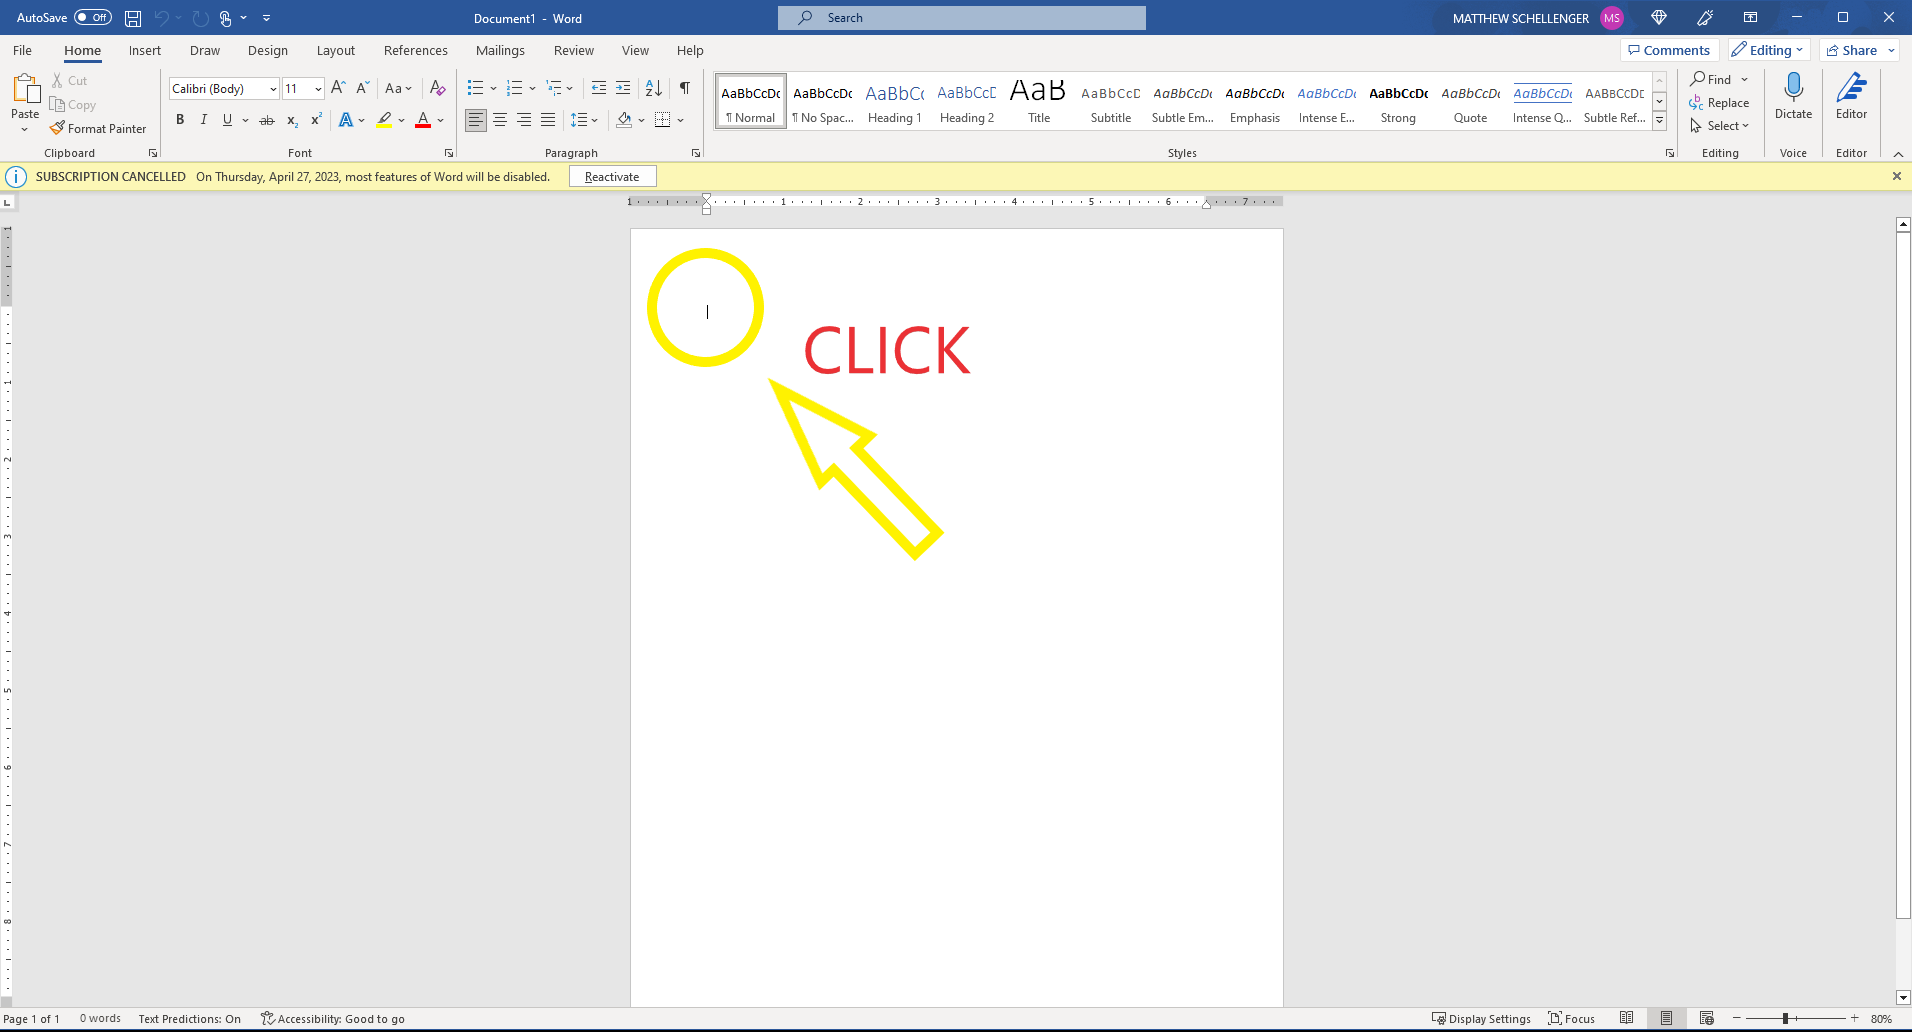Apply the text highlight color
This screenshot has width=1912, height=1032.
click(x=384, y=120)
